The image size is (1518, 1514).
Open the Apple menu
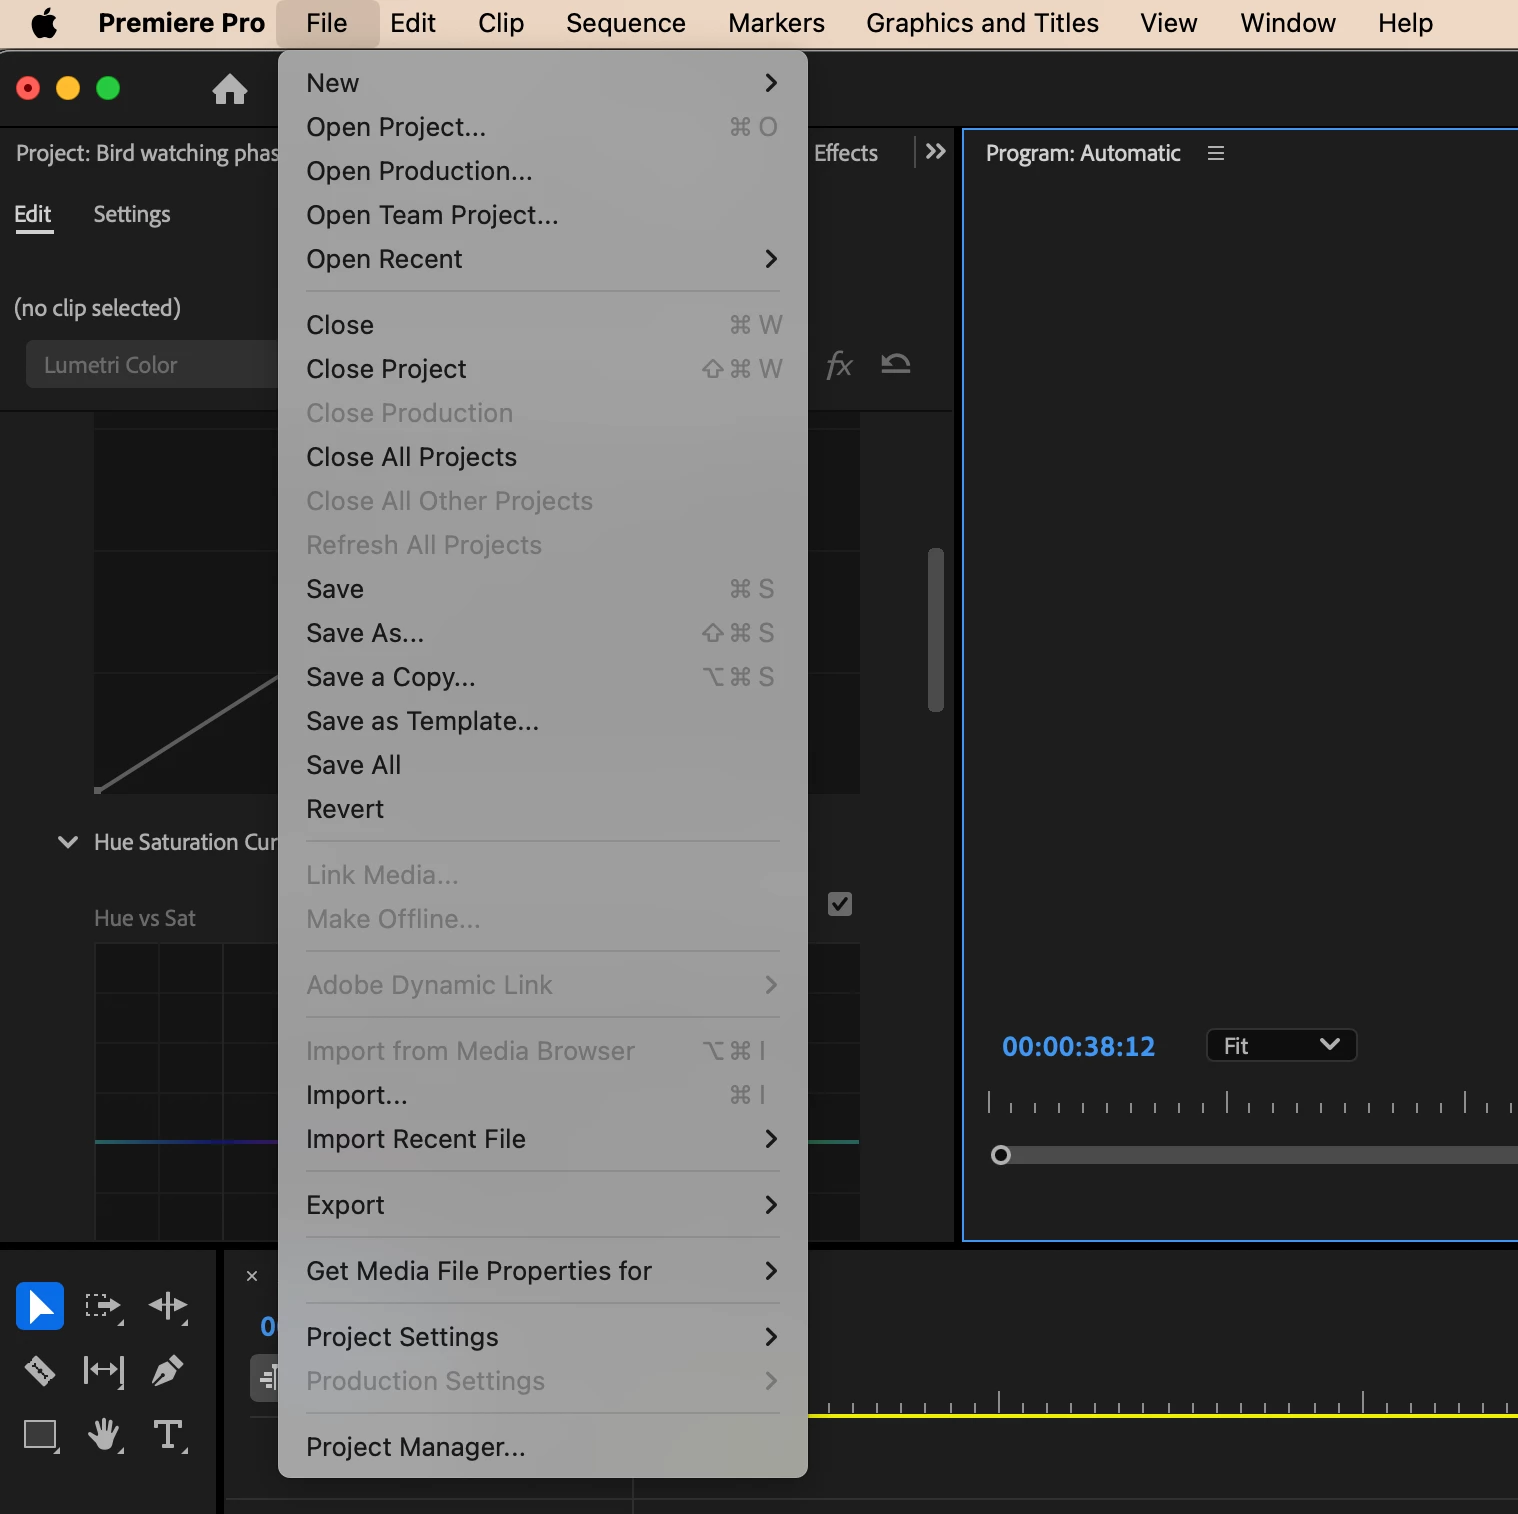click(44, 23)
